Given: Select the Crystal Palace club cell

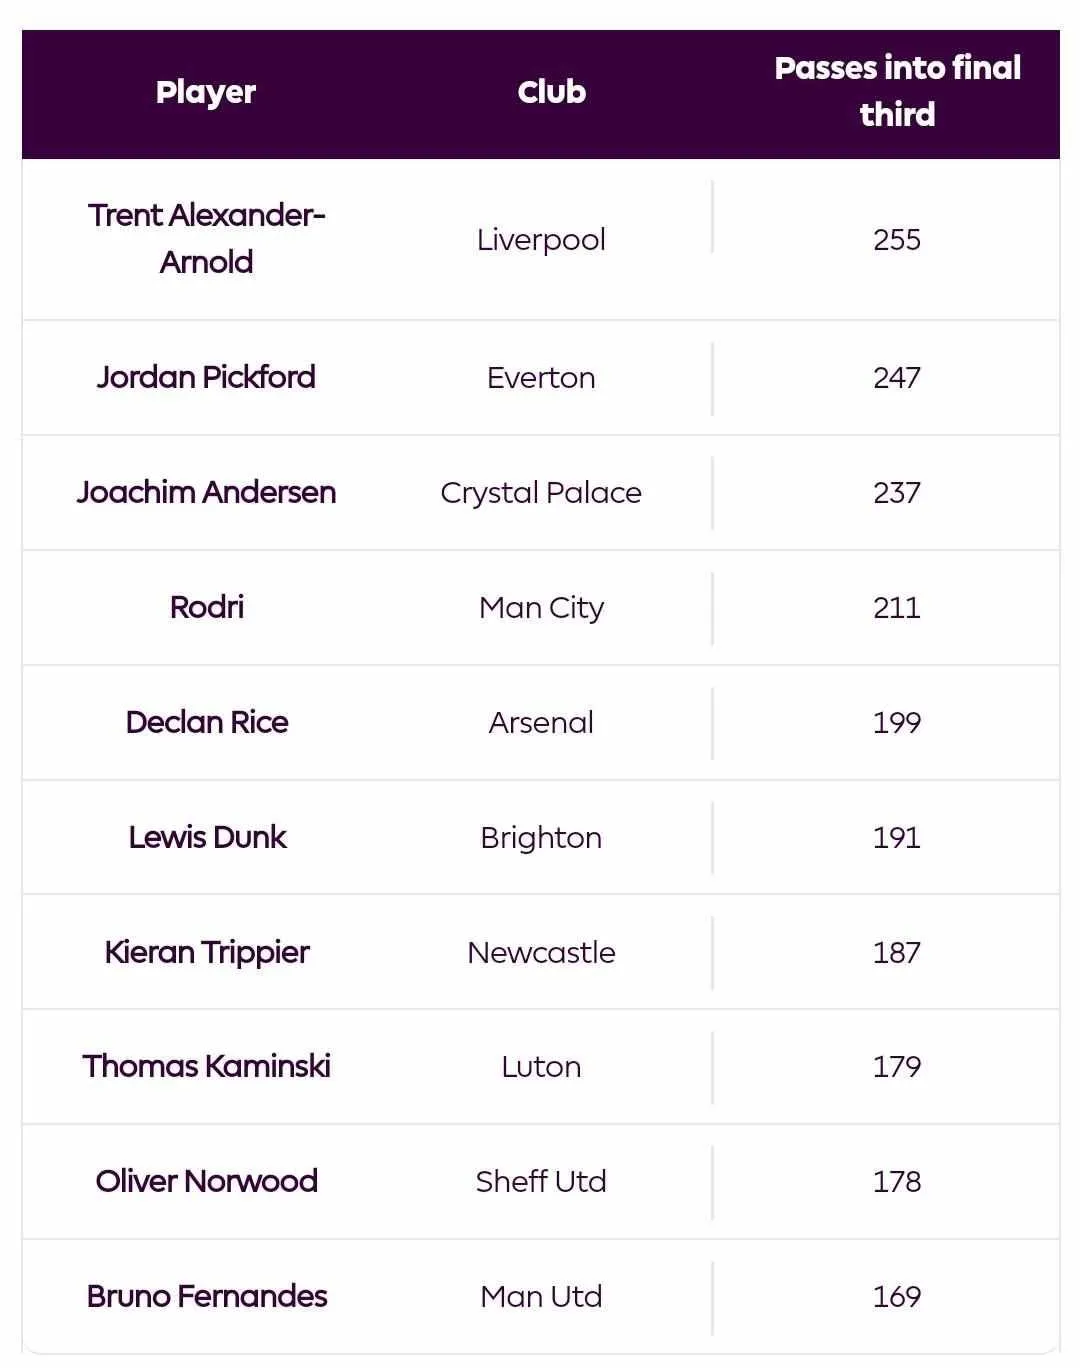Looking at the screenshot, I should (x=541, y=493).
